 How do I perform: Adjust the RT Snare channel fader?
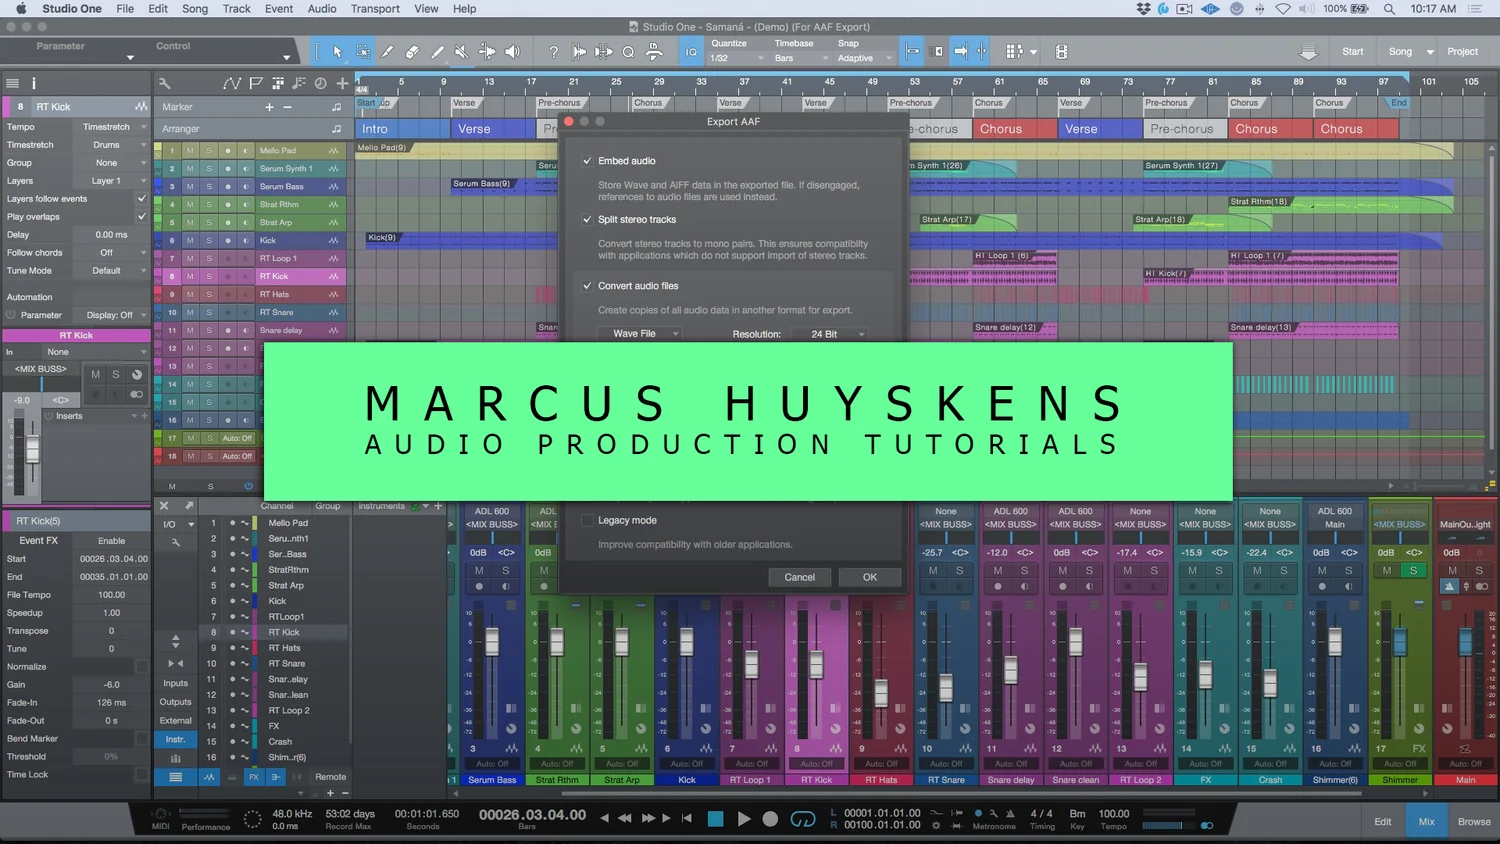point(946,687)
